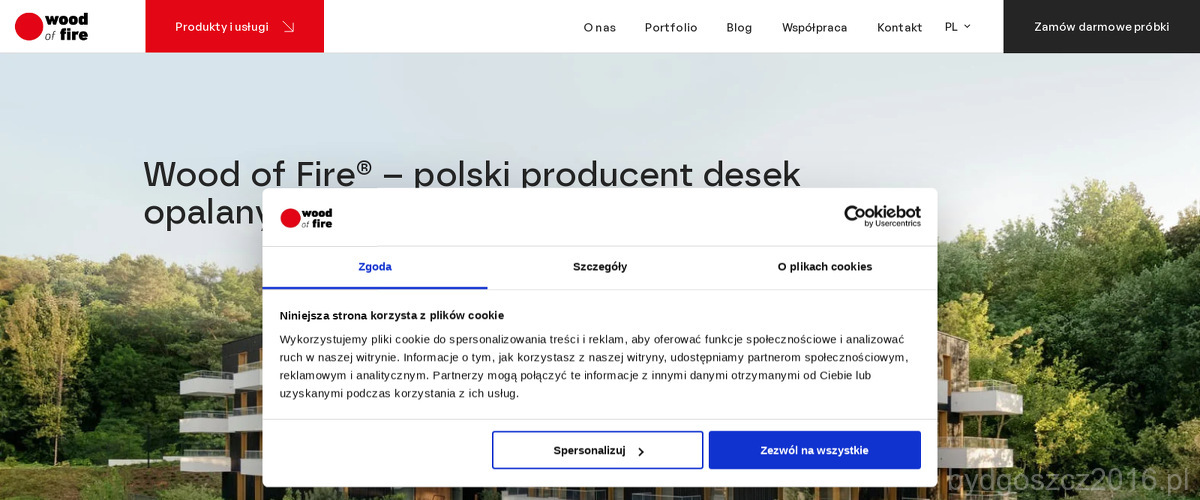The height and width of the screenshot is (500, 1200).
Task: Visit the Blog section
Action: (x=739, y=27)
